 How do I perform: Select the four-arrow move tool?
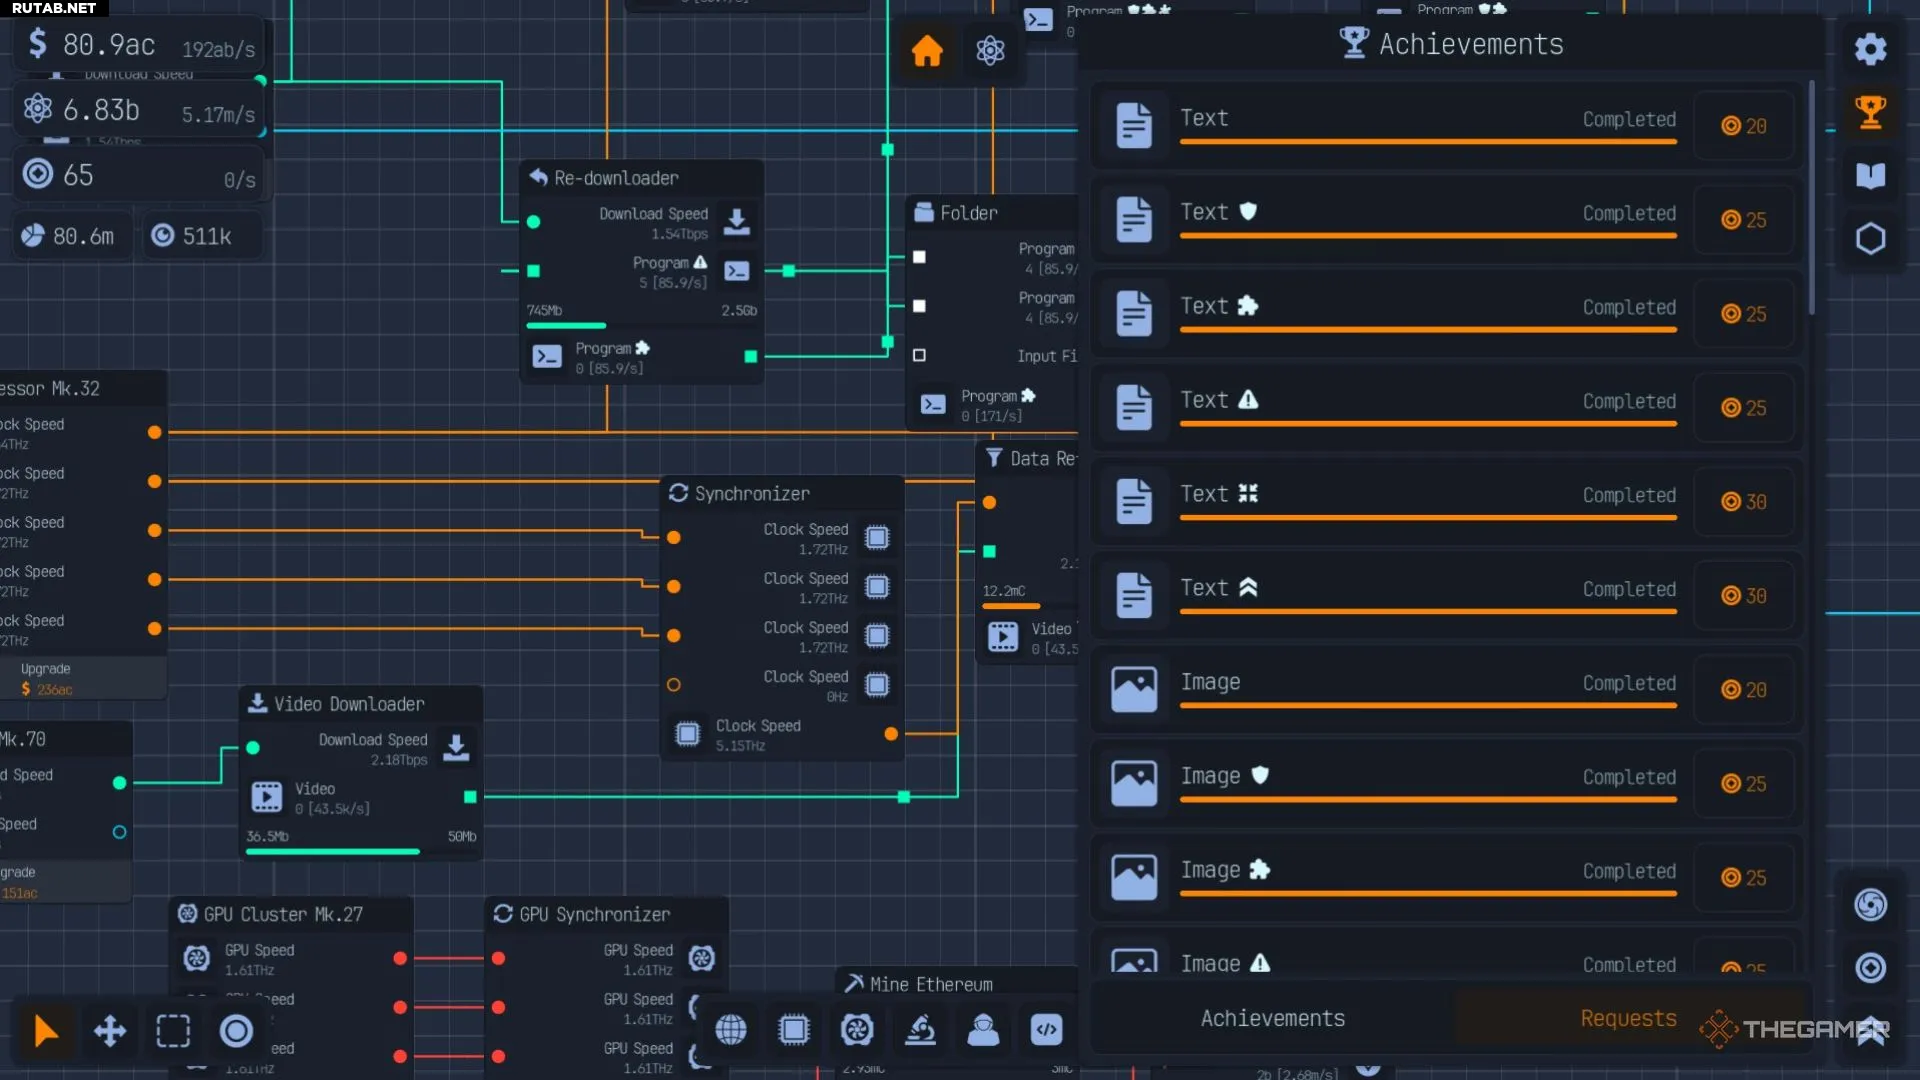click(109, 1030)
